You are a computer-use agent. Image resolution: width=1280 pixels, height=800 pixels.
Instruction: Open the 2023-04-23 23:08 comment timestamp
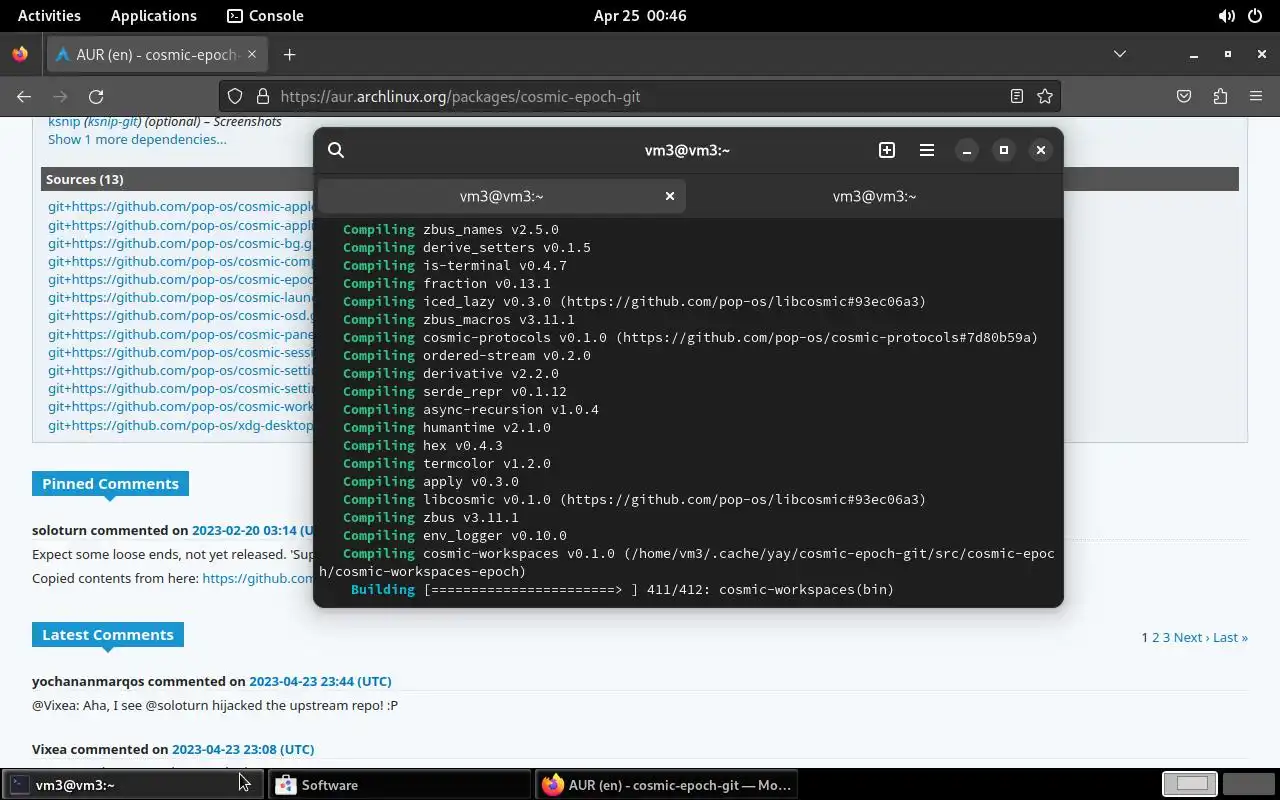pos(243,749)
